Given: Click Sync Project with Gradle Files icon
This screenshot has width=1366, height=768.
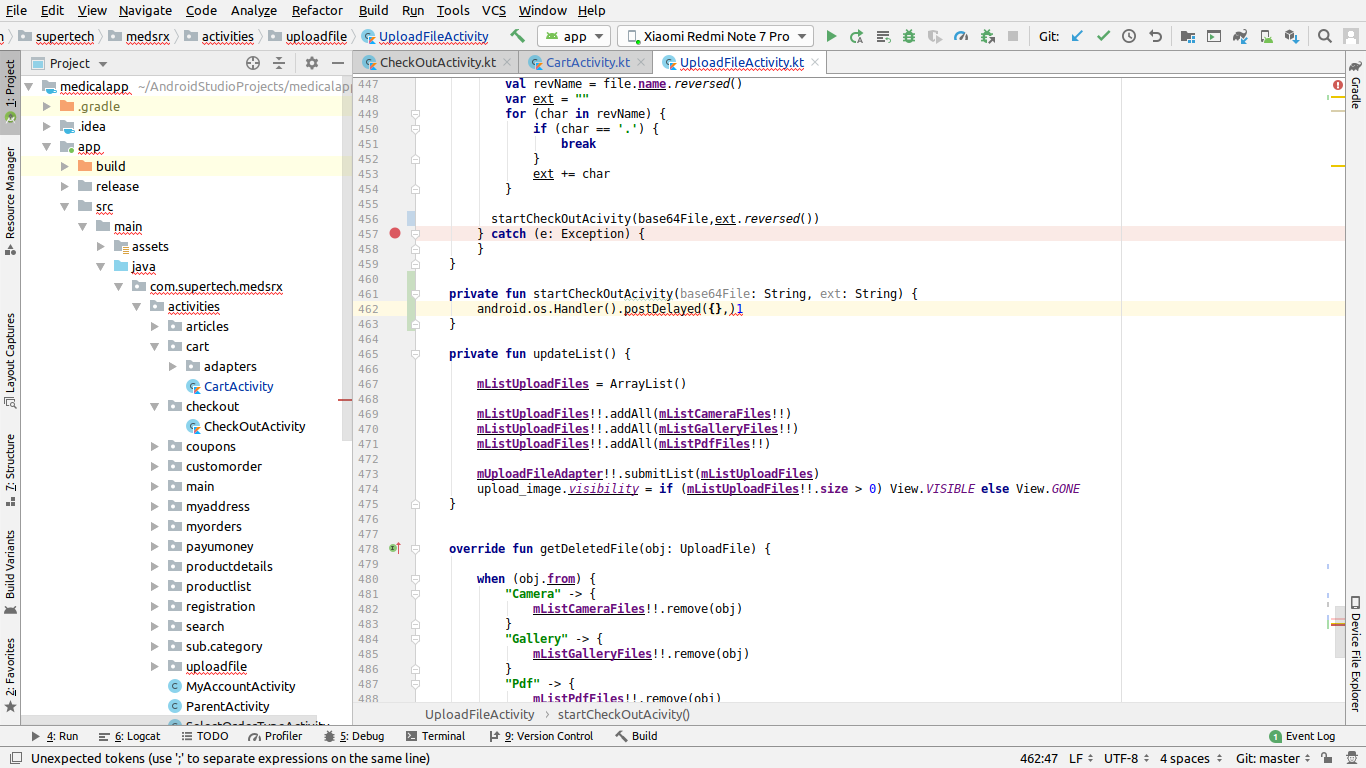Looking at the screenshot, I should (x=1240, y=36).
